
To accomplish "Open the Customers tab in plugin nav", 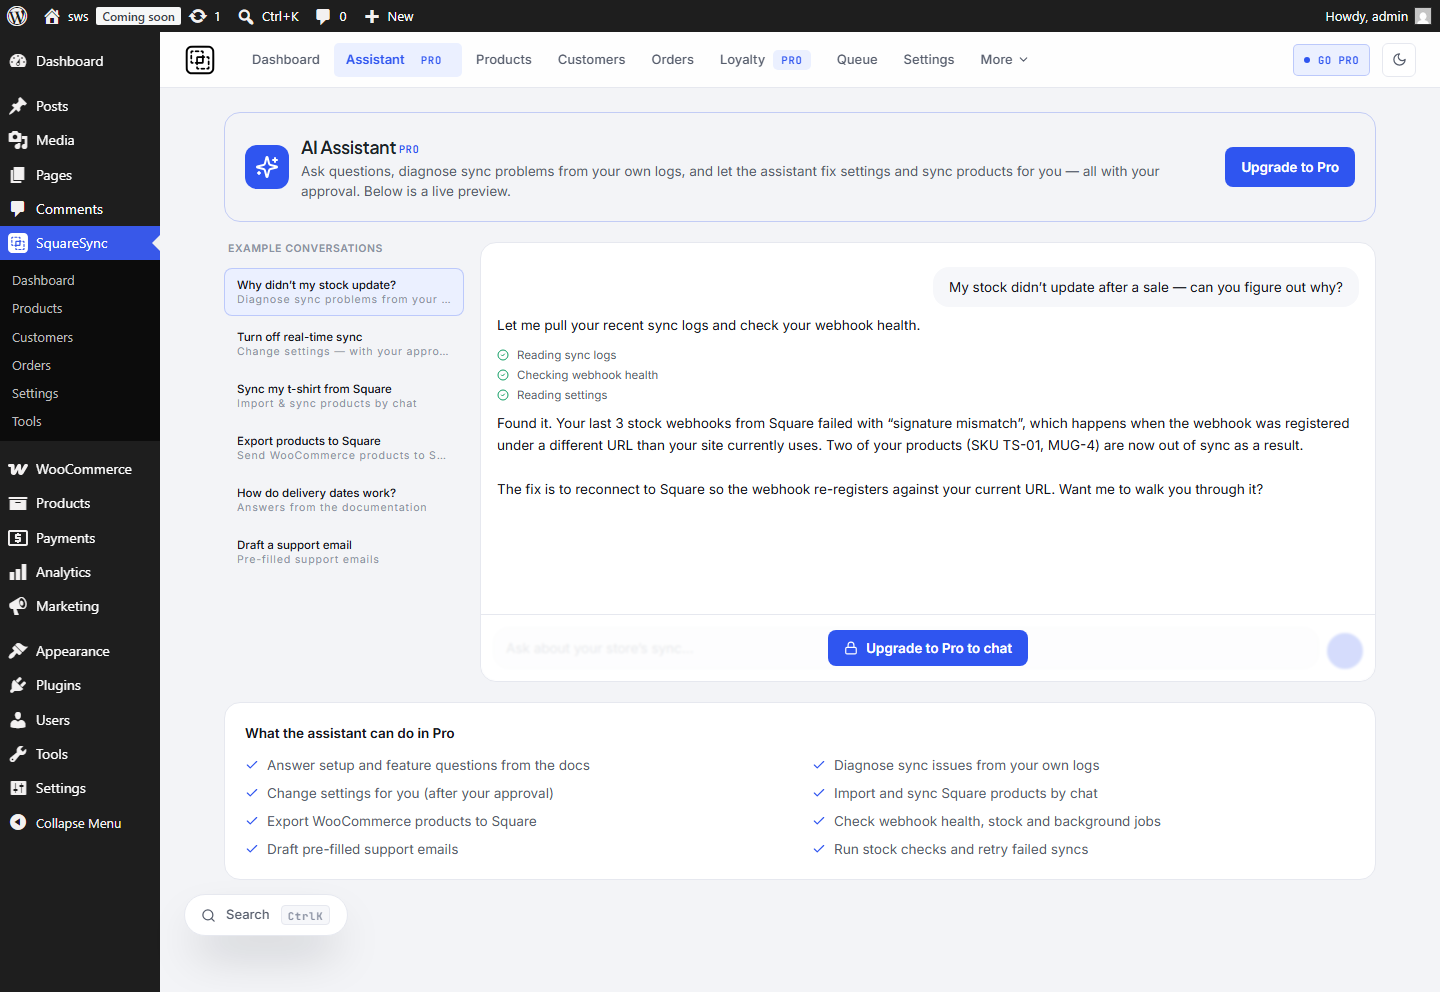I will pyautogui.click(x=591, y=60).
